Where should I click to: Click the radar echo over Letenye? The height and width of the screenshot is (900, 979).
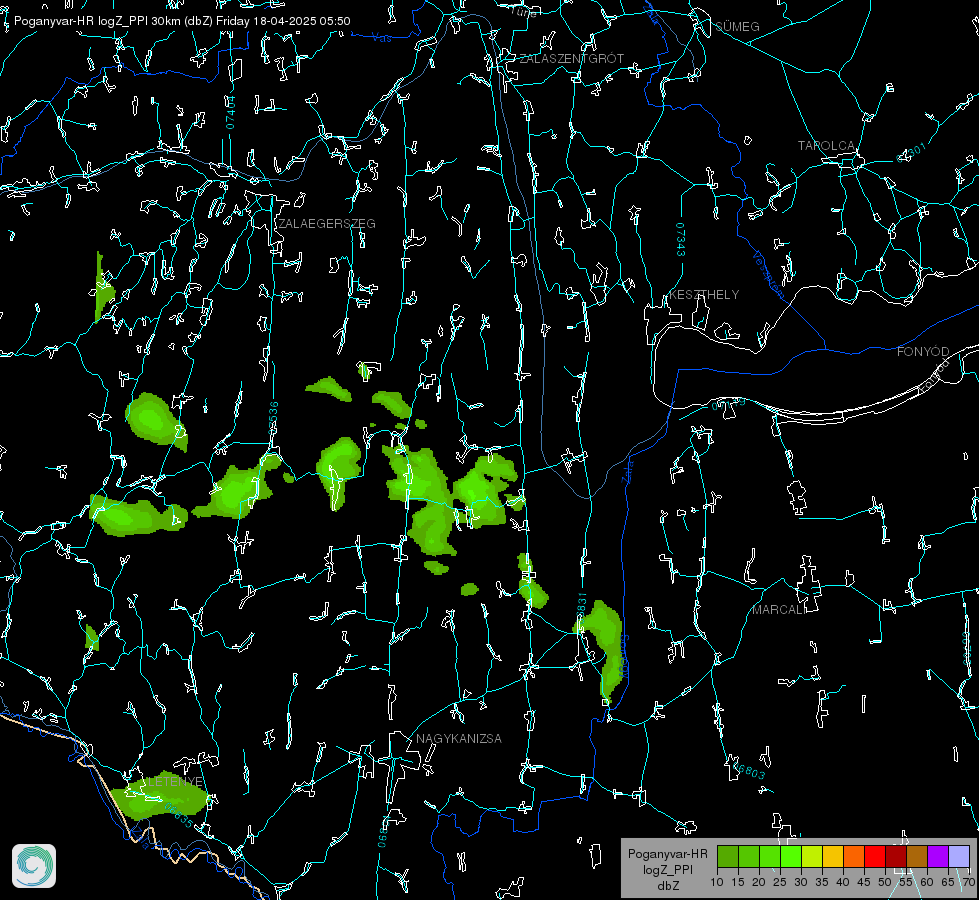160,795
